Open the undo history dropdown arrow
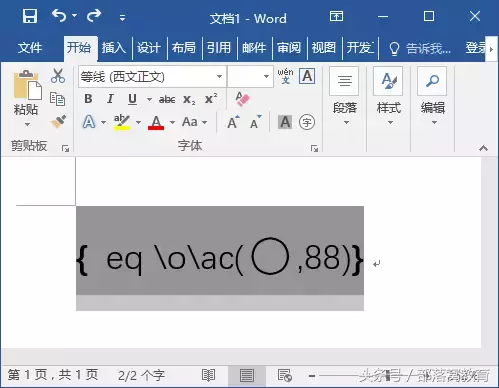 [x=75, y=15]
